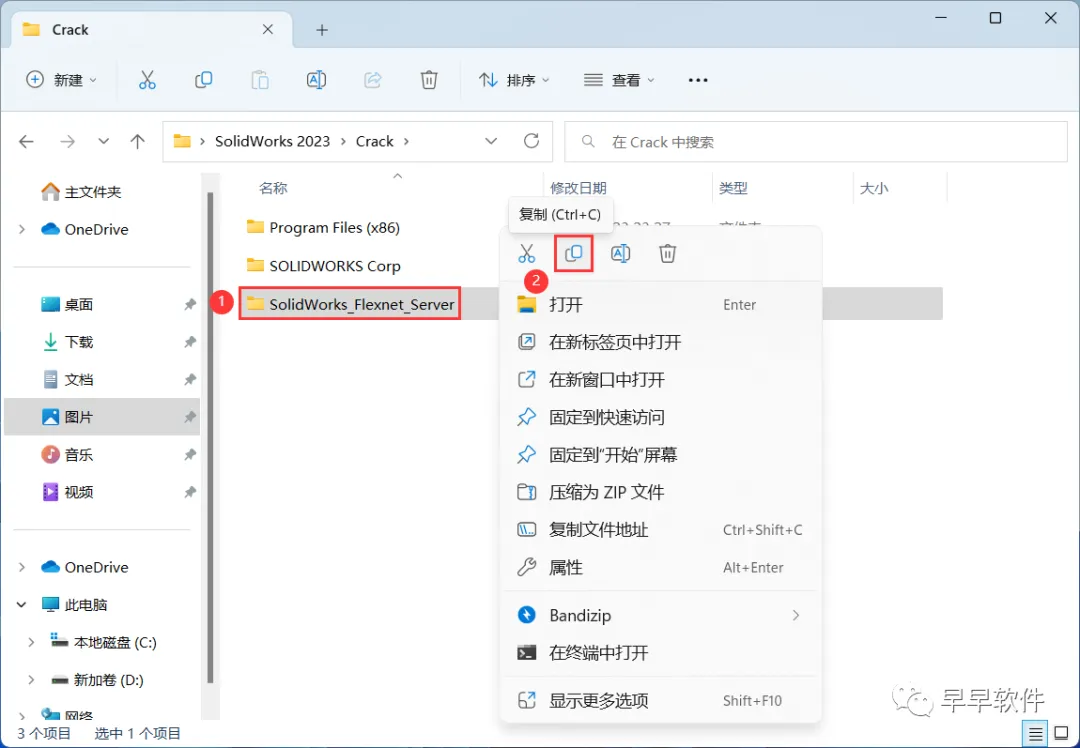Open the address bar history dropdown
The height and width of the screenshot is (748, 1080).
click(x=491, y=141)
